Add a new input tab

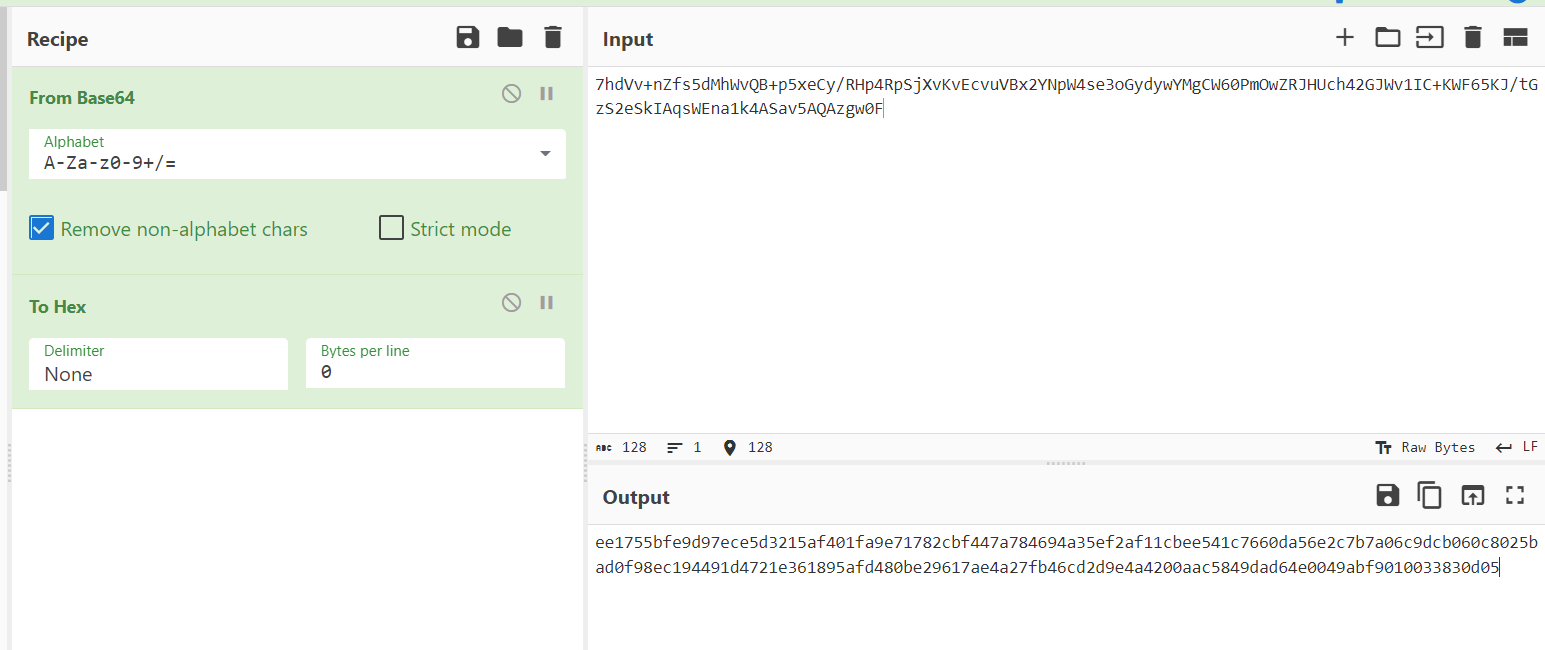[1345, 38]
